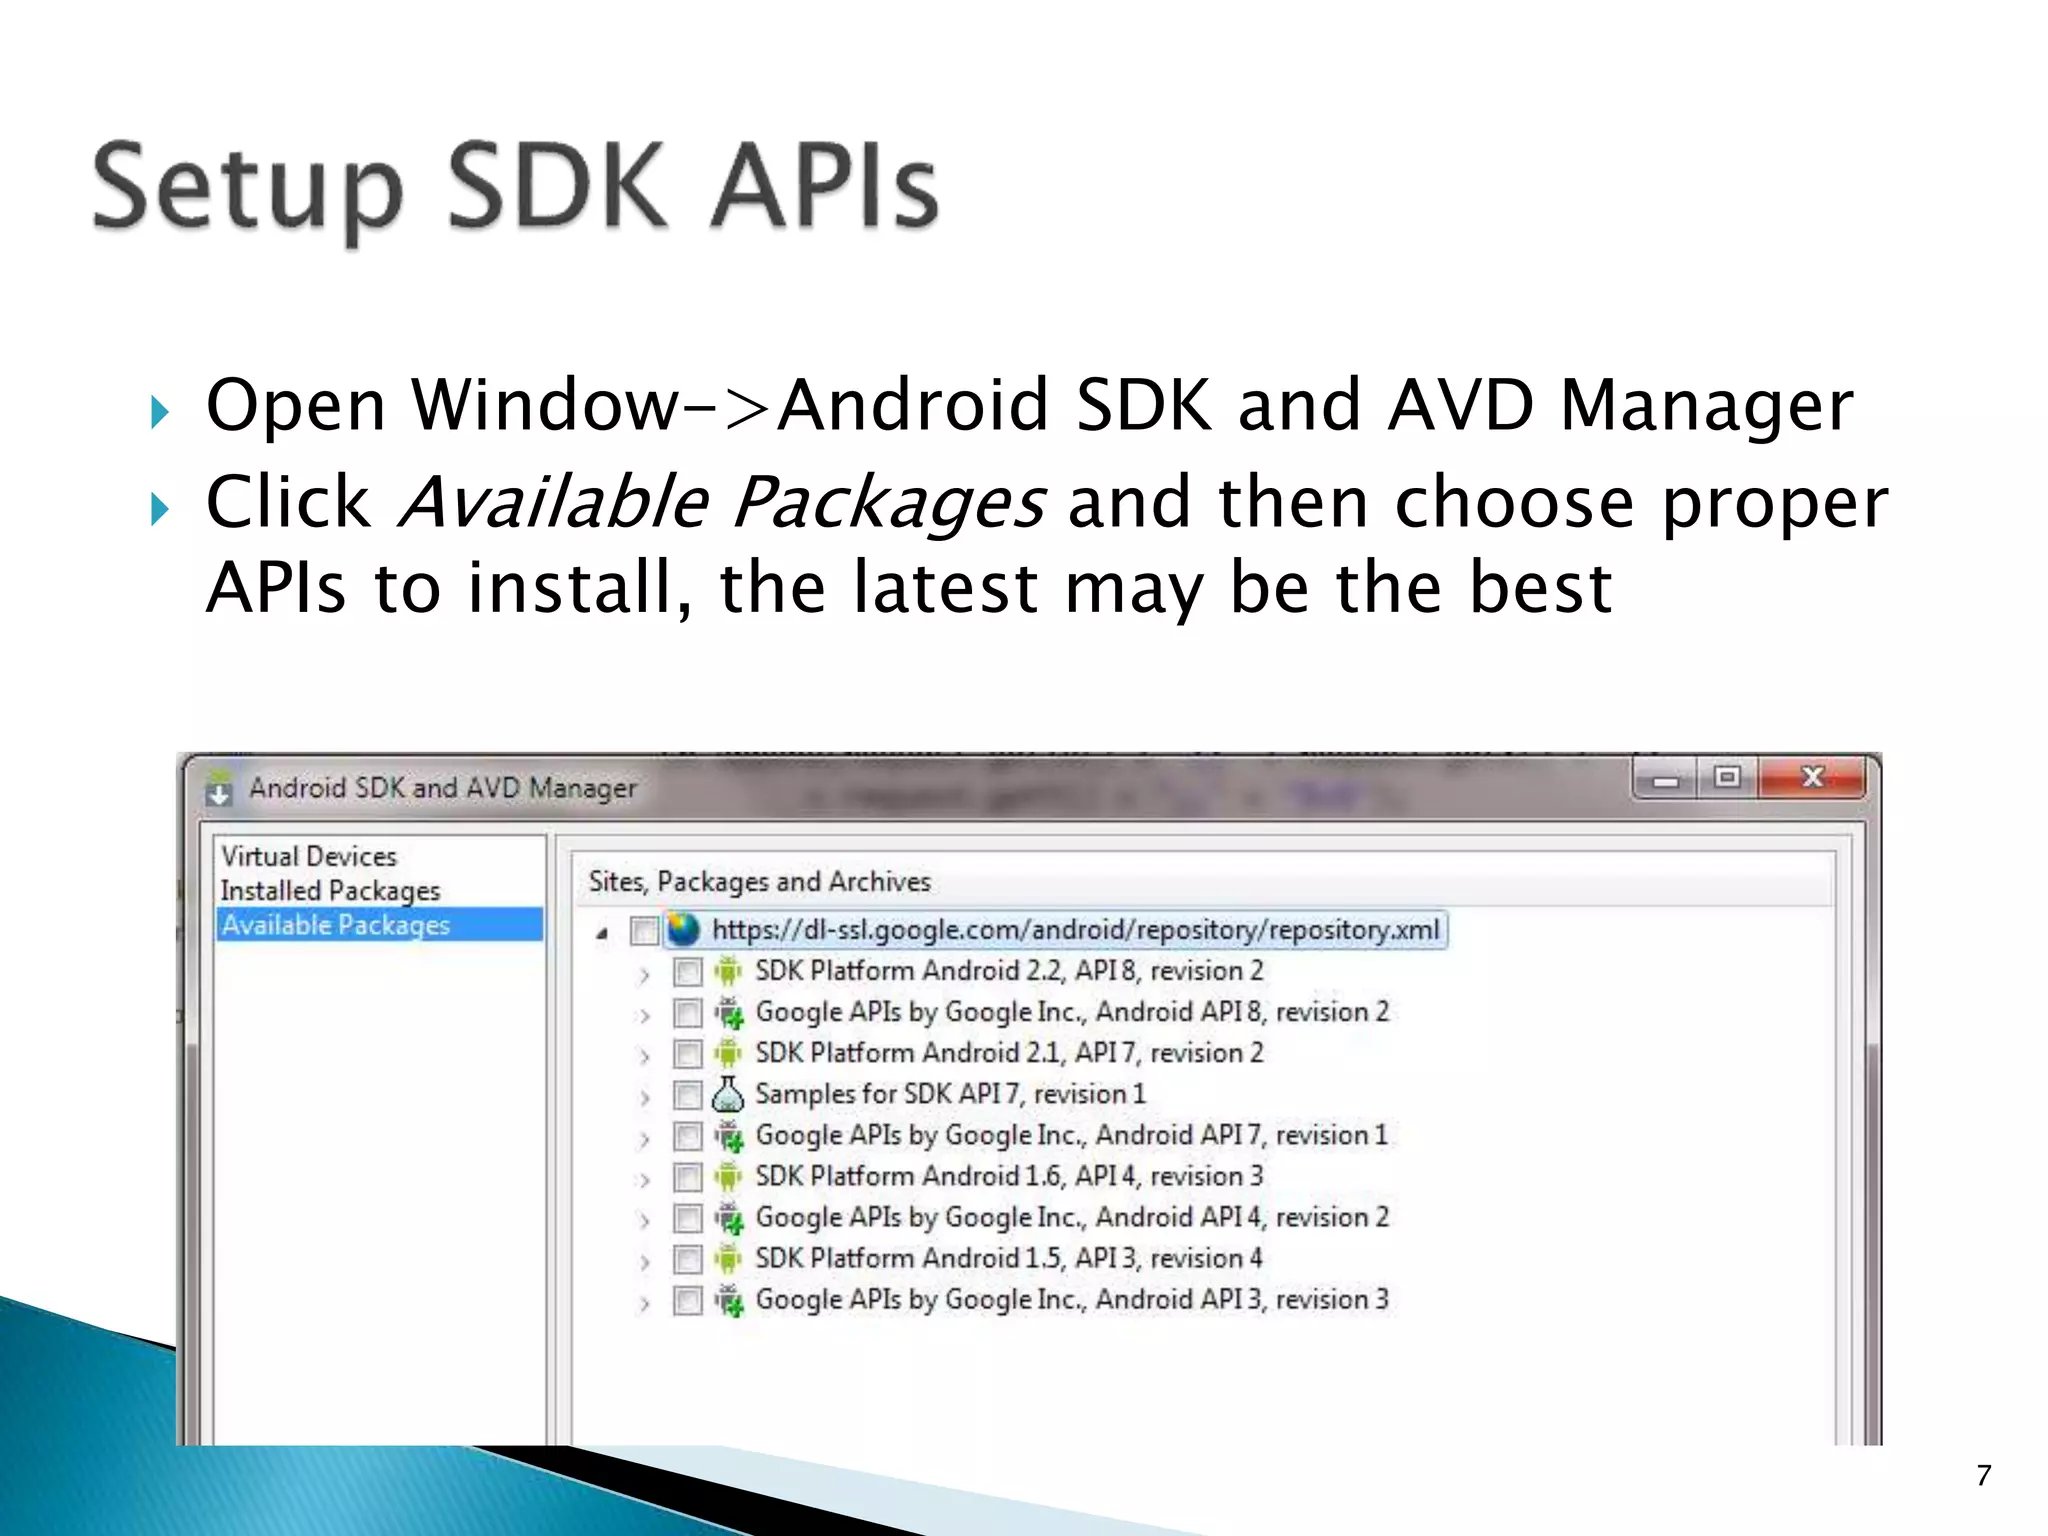Image resolution: width=2048 pixels, height=1536 pixels.
Task: Click the globe icon beside repository URL
Action: 683,930
